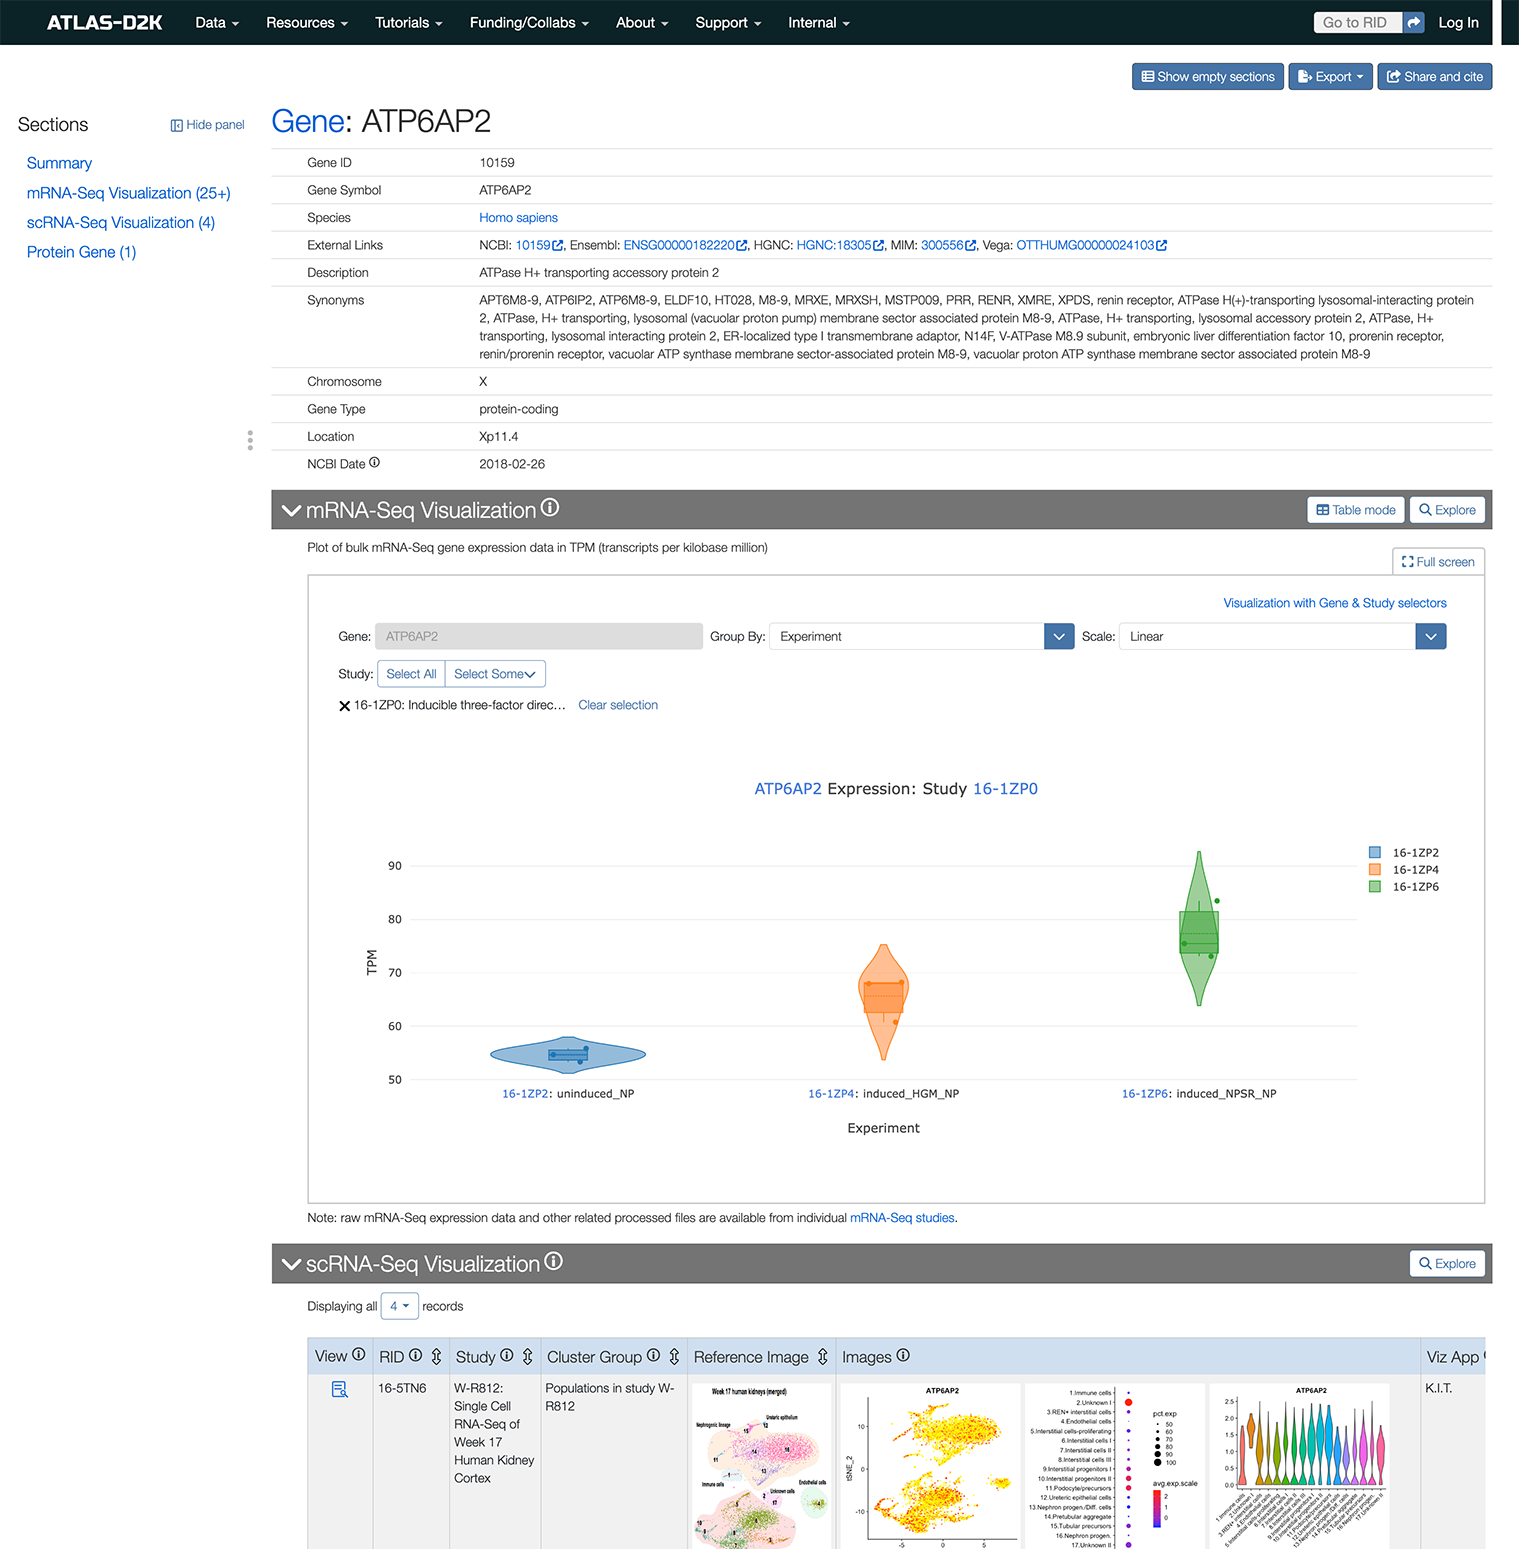Screen dimensions: 1519x1549
Task: Open the chart Full screen
Action: point(1438,562)
